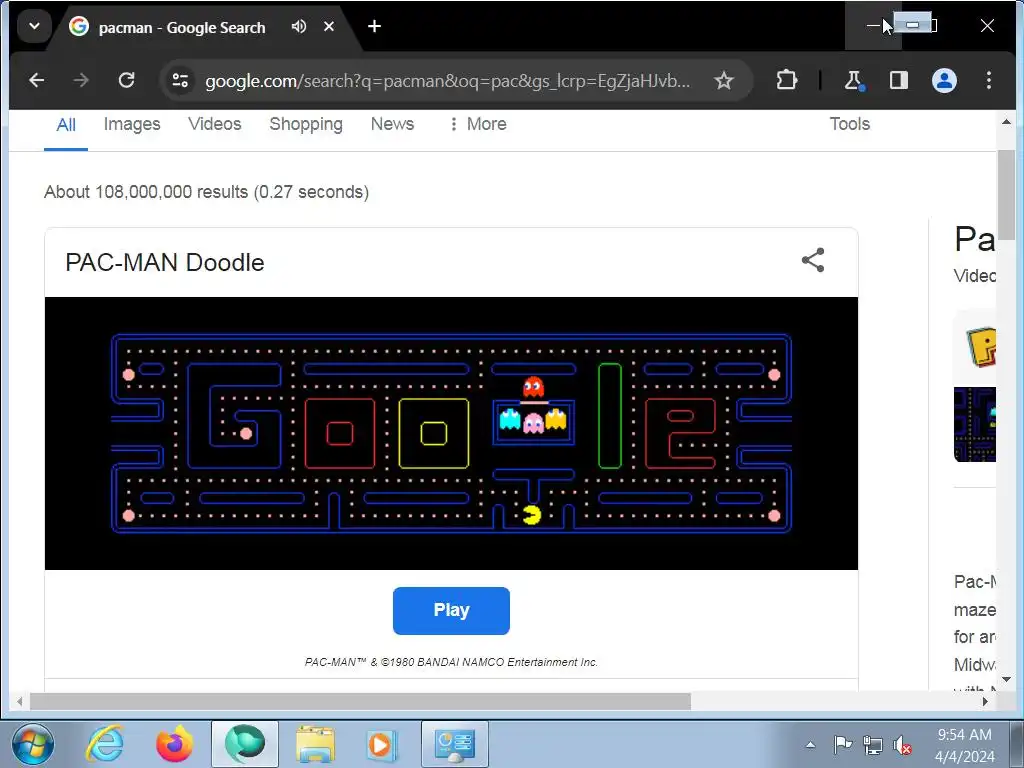
Task: Launch Firefox from the taskbar
Action: [175, 744]
